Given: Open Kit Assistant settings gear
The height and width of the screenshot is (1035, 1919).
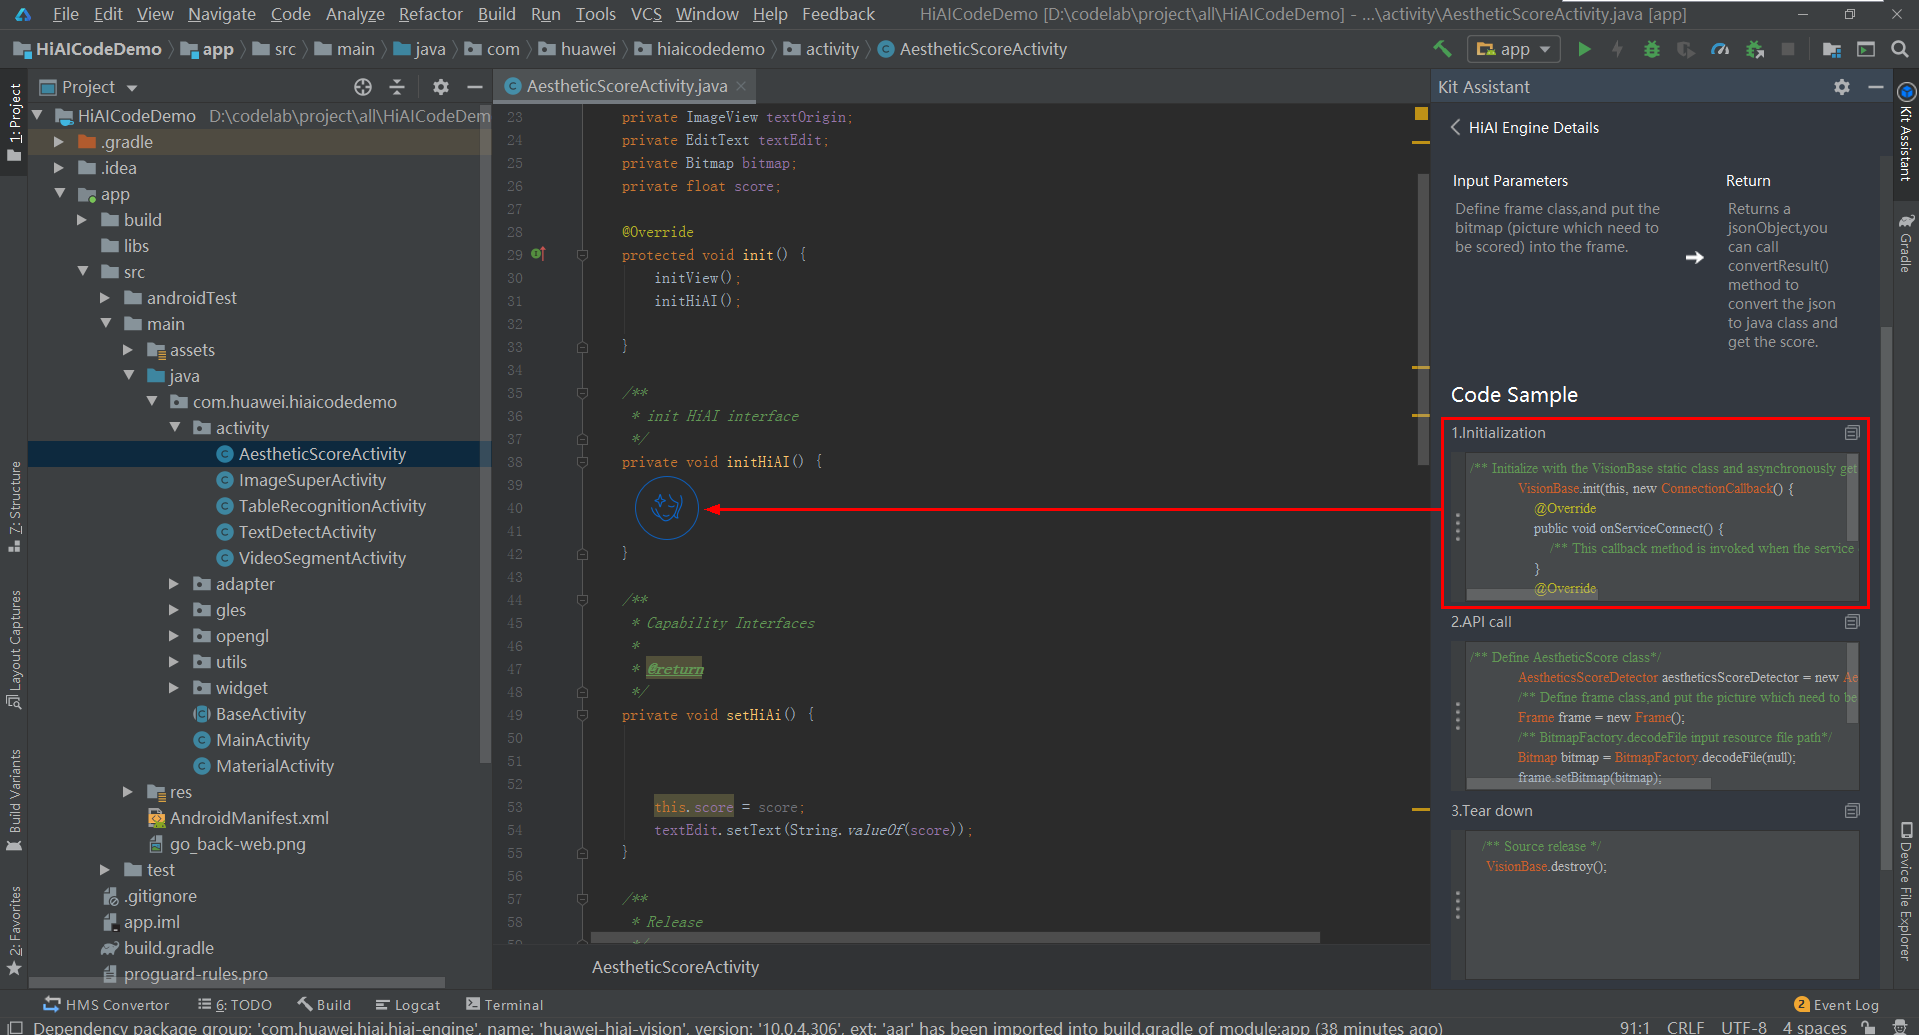Looking at the screenshot, I should (1841, 87).
